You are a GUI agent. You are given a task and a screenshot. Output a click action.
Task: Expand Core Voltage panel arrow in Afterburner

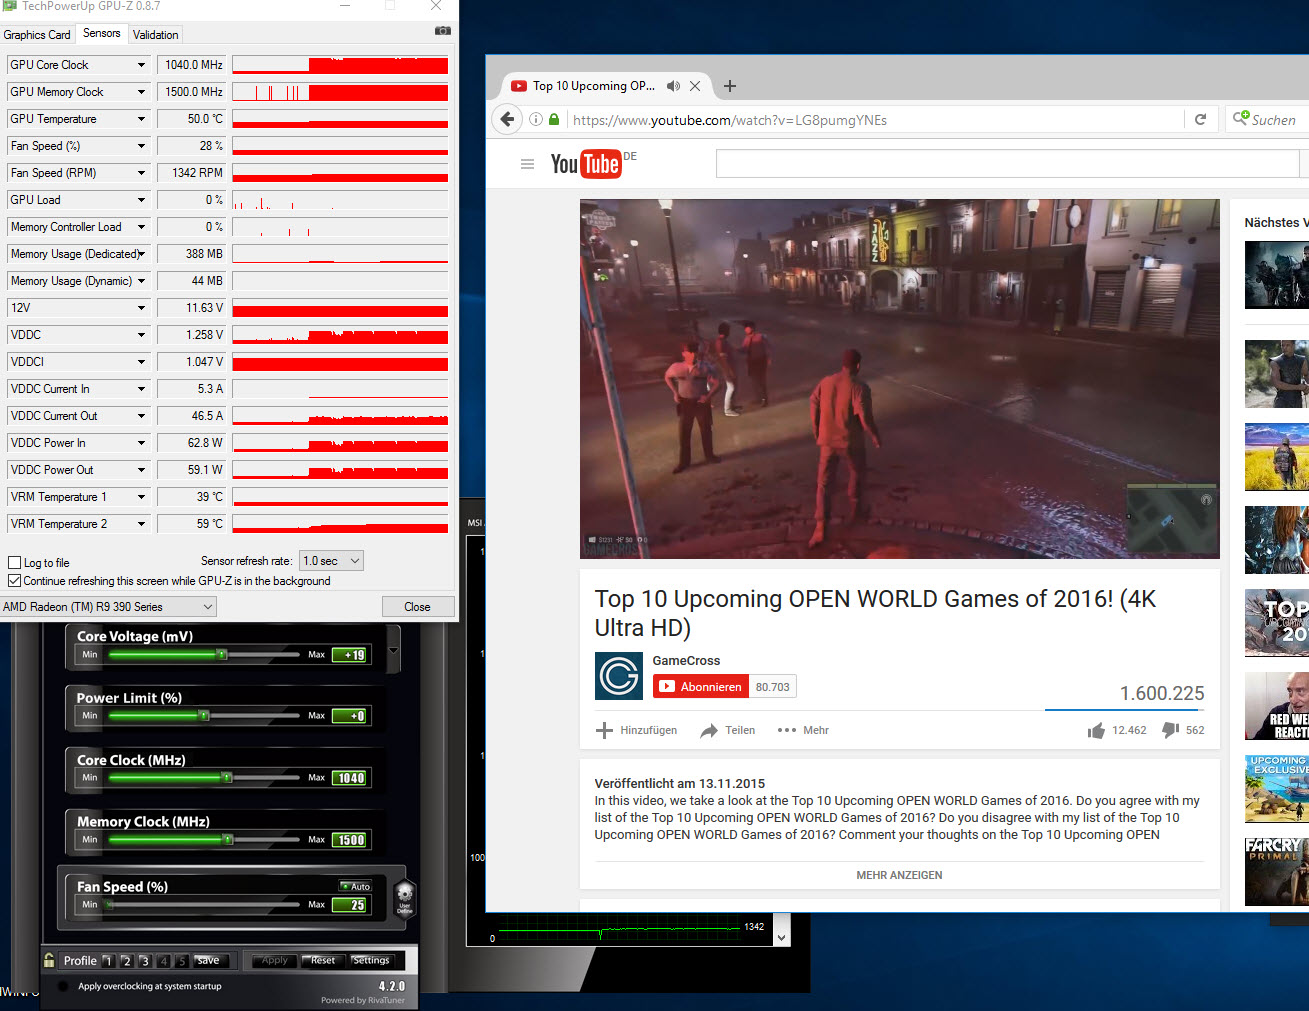coord(393,650)
